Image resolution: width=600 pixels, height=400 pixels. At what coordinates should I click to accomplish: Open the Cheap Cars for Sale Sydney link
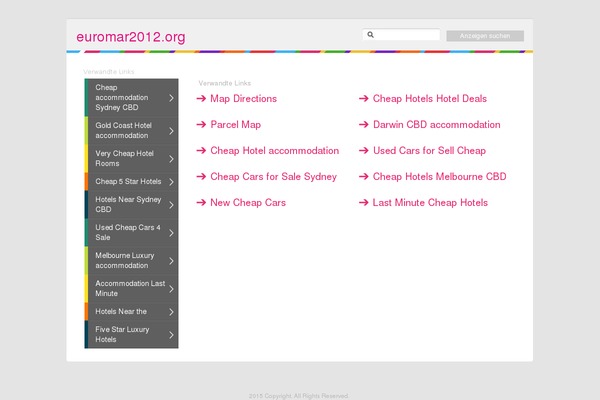274,177
